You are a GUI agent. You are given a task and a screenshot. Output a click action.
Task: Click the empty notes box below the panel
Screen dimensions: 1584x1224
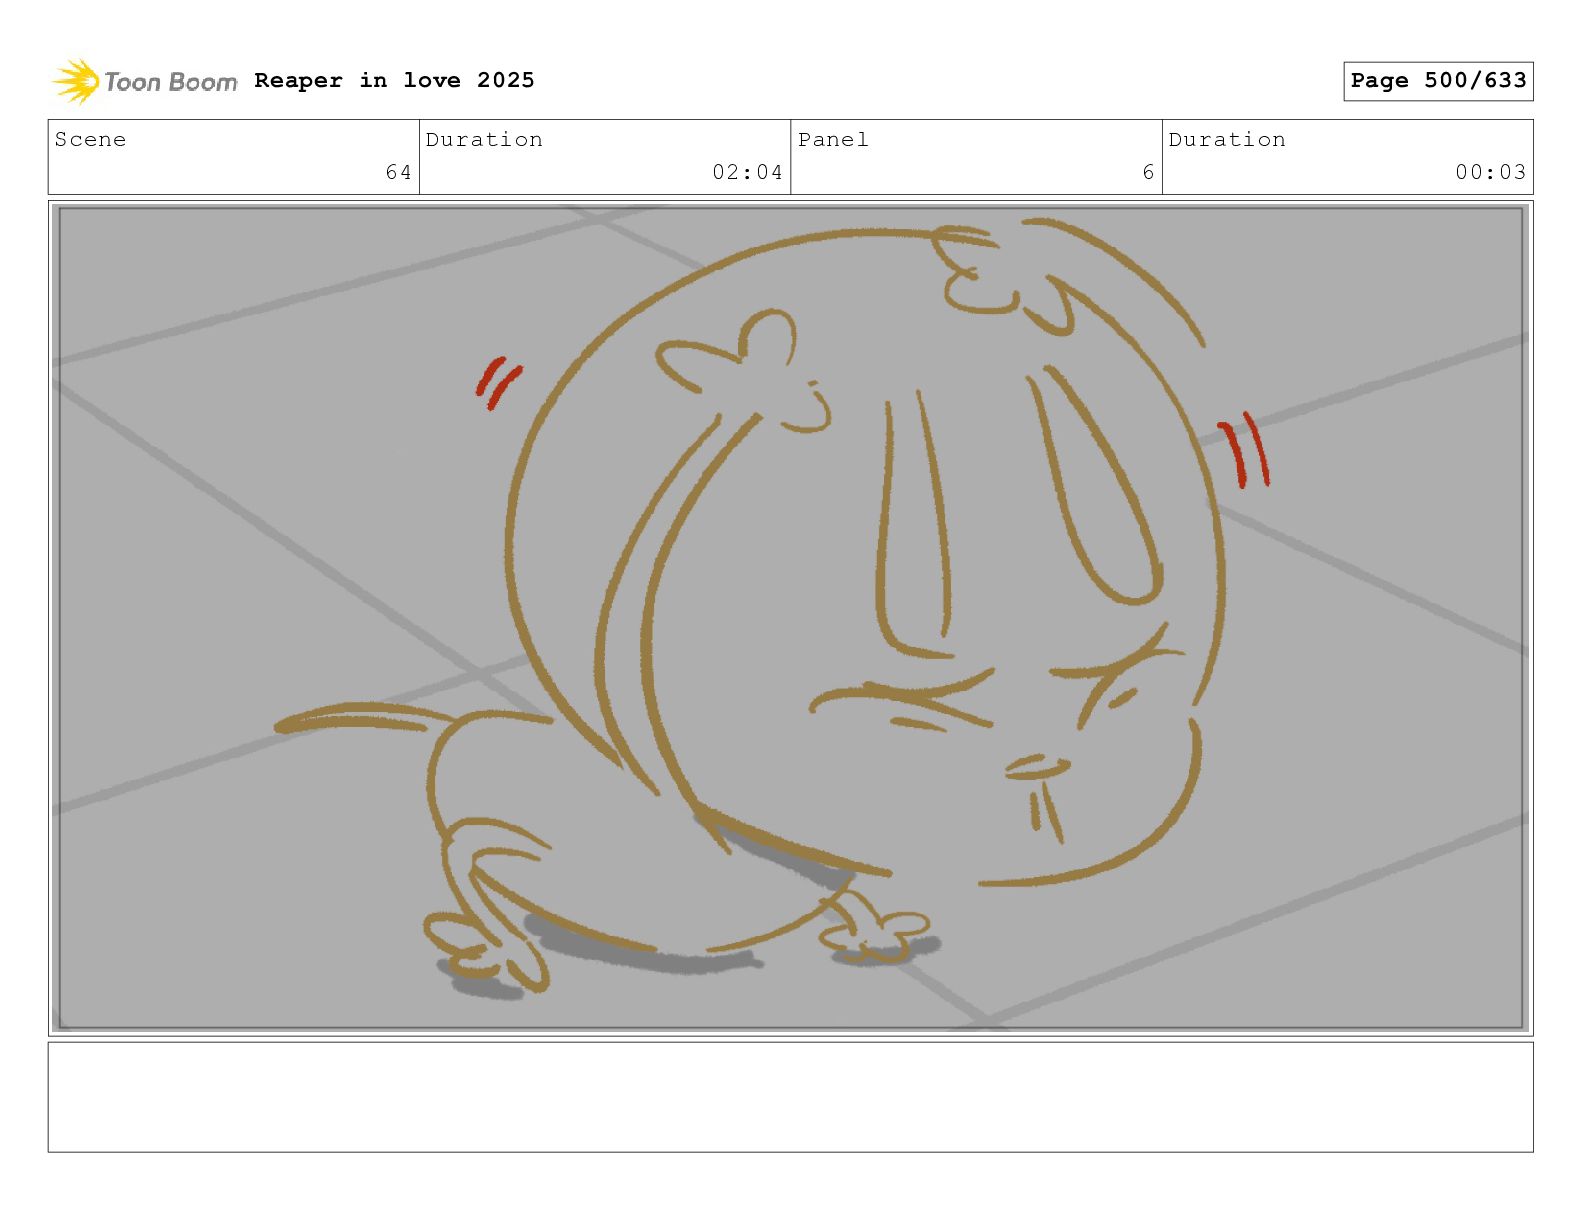(x=790, y=1097)
